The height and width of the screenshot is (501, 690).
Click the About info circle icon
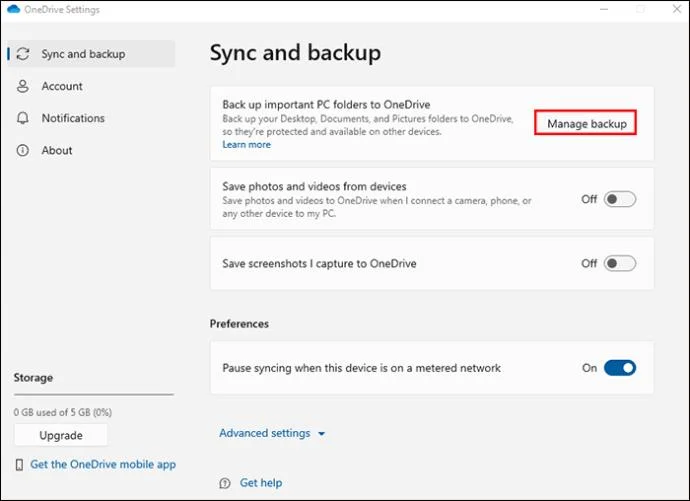(22, 150)
